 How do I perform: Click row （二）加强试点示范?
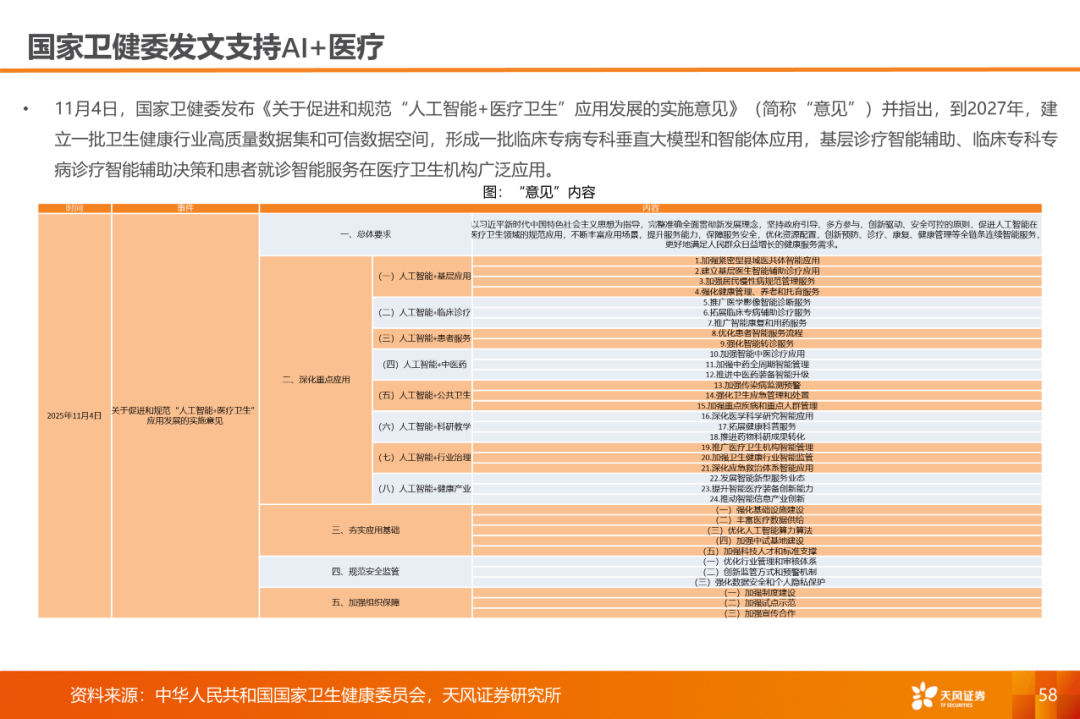point(757,603)
